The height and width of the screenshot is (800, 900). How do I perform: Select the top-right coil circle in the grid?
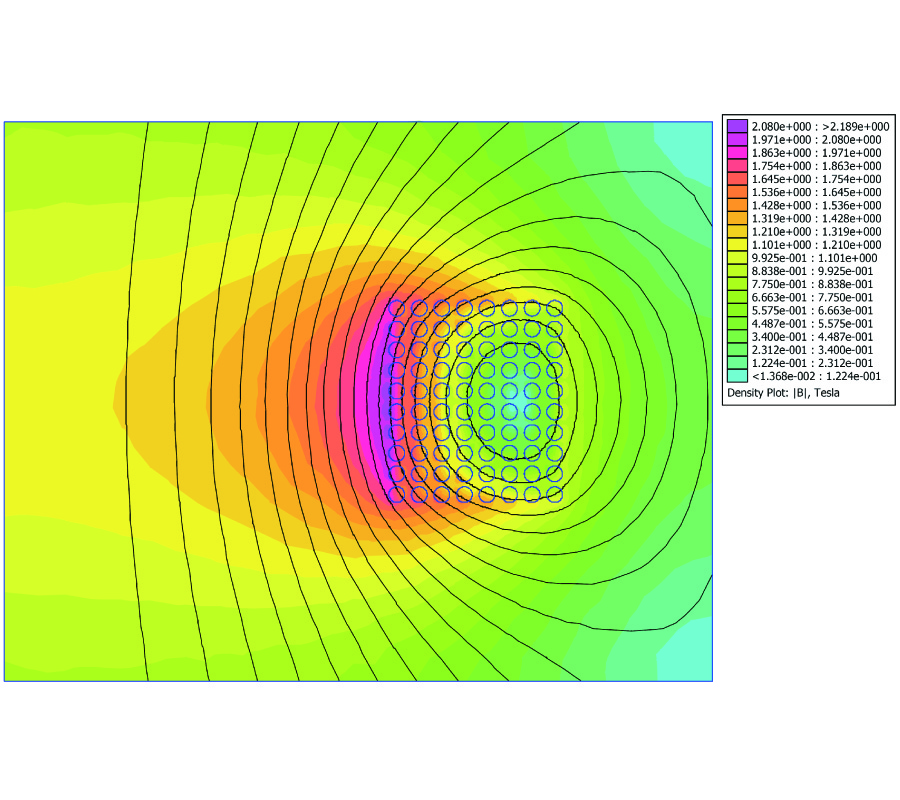click(x=554, y=307)
